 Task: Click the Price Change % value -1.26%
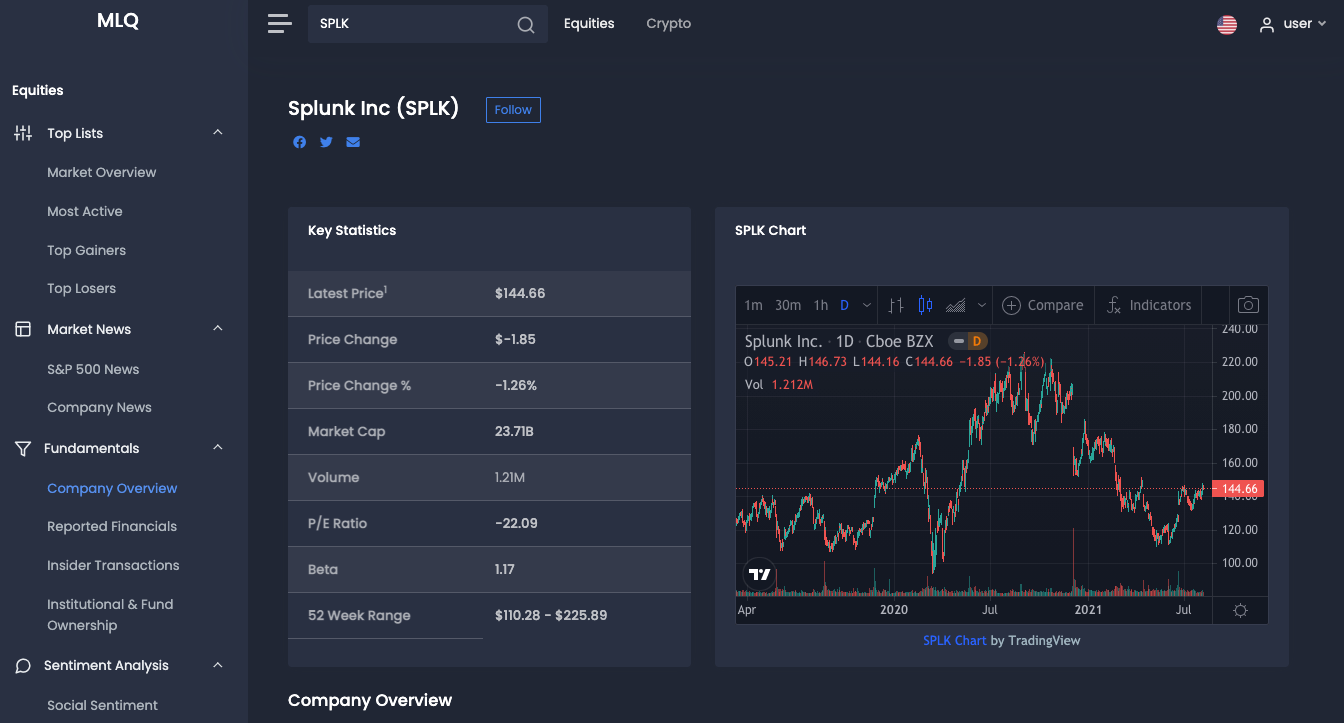(x=516, y=386)
